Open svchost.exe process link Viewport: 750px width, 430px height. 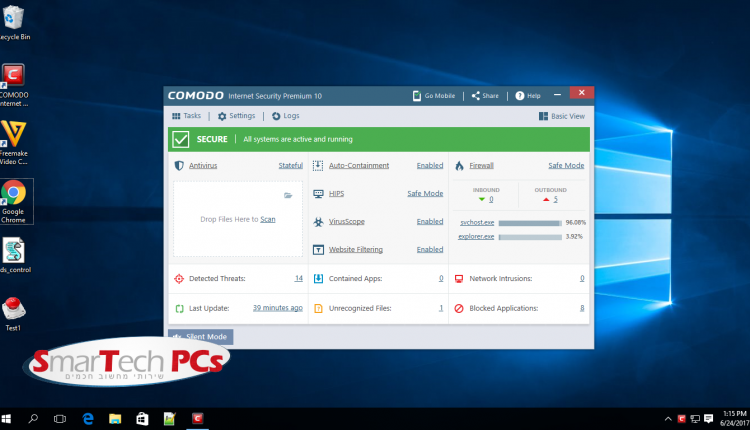pos(477,222)
